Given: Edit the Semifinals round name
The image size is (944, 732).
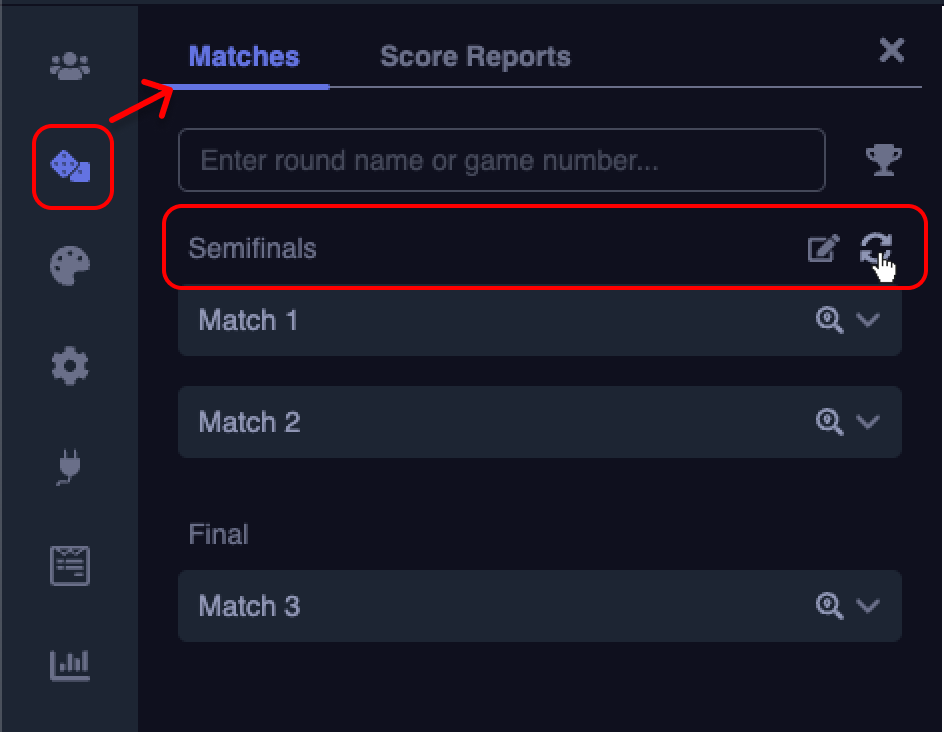Looking at the screenshot, I should (x=823, y=249).
